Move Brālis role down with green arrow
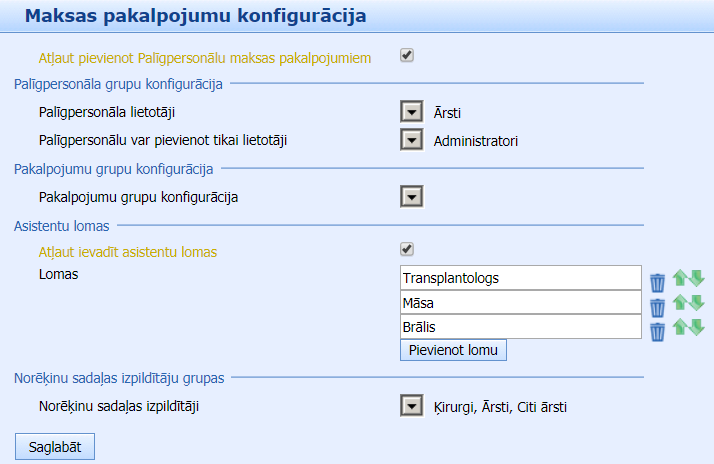Screen dimensions: 714x464 pyautogui.click(x=696, y=327)
